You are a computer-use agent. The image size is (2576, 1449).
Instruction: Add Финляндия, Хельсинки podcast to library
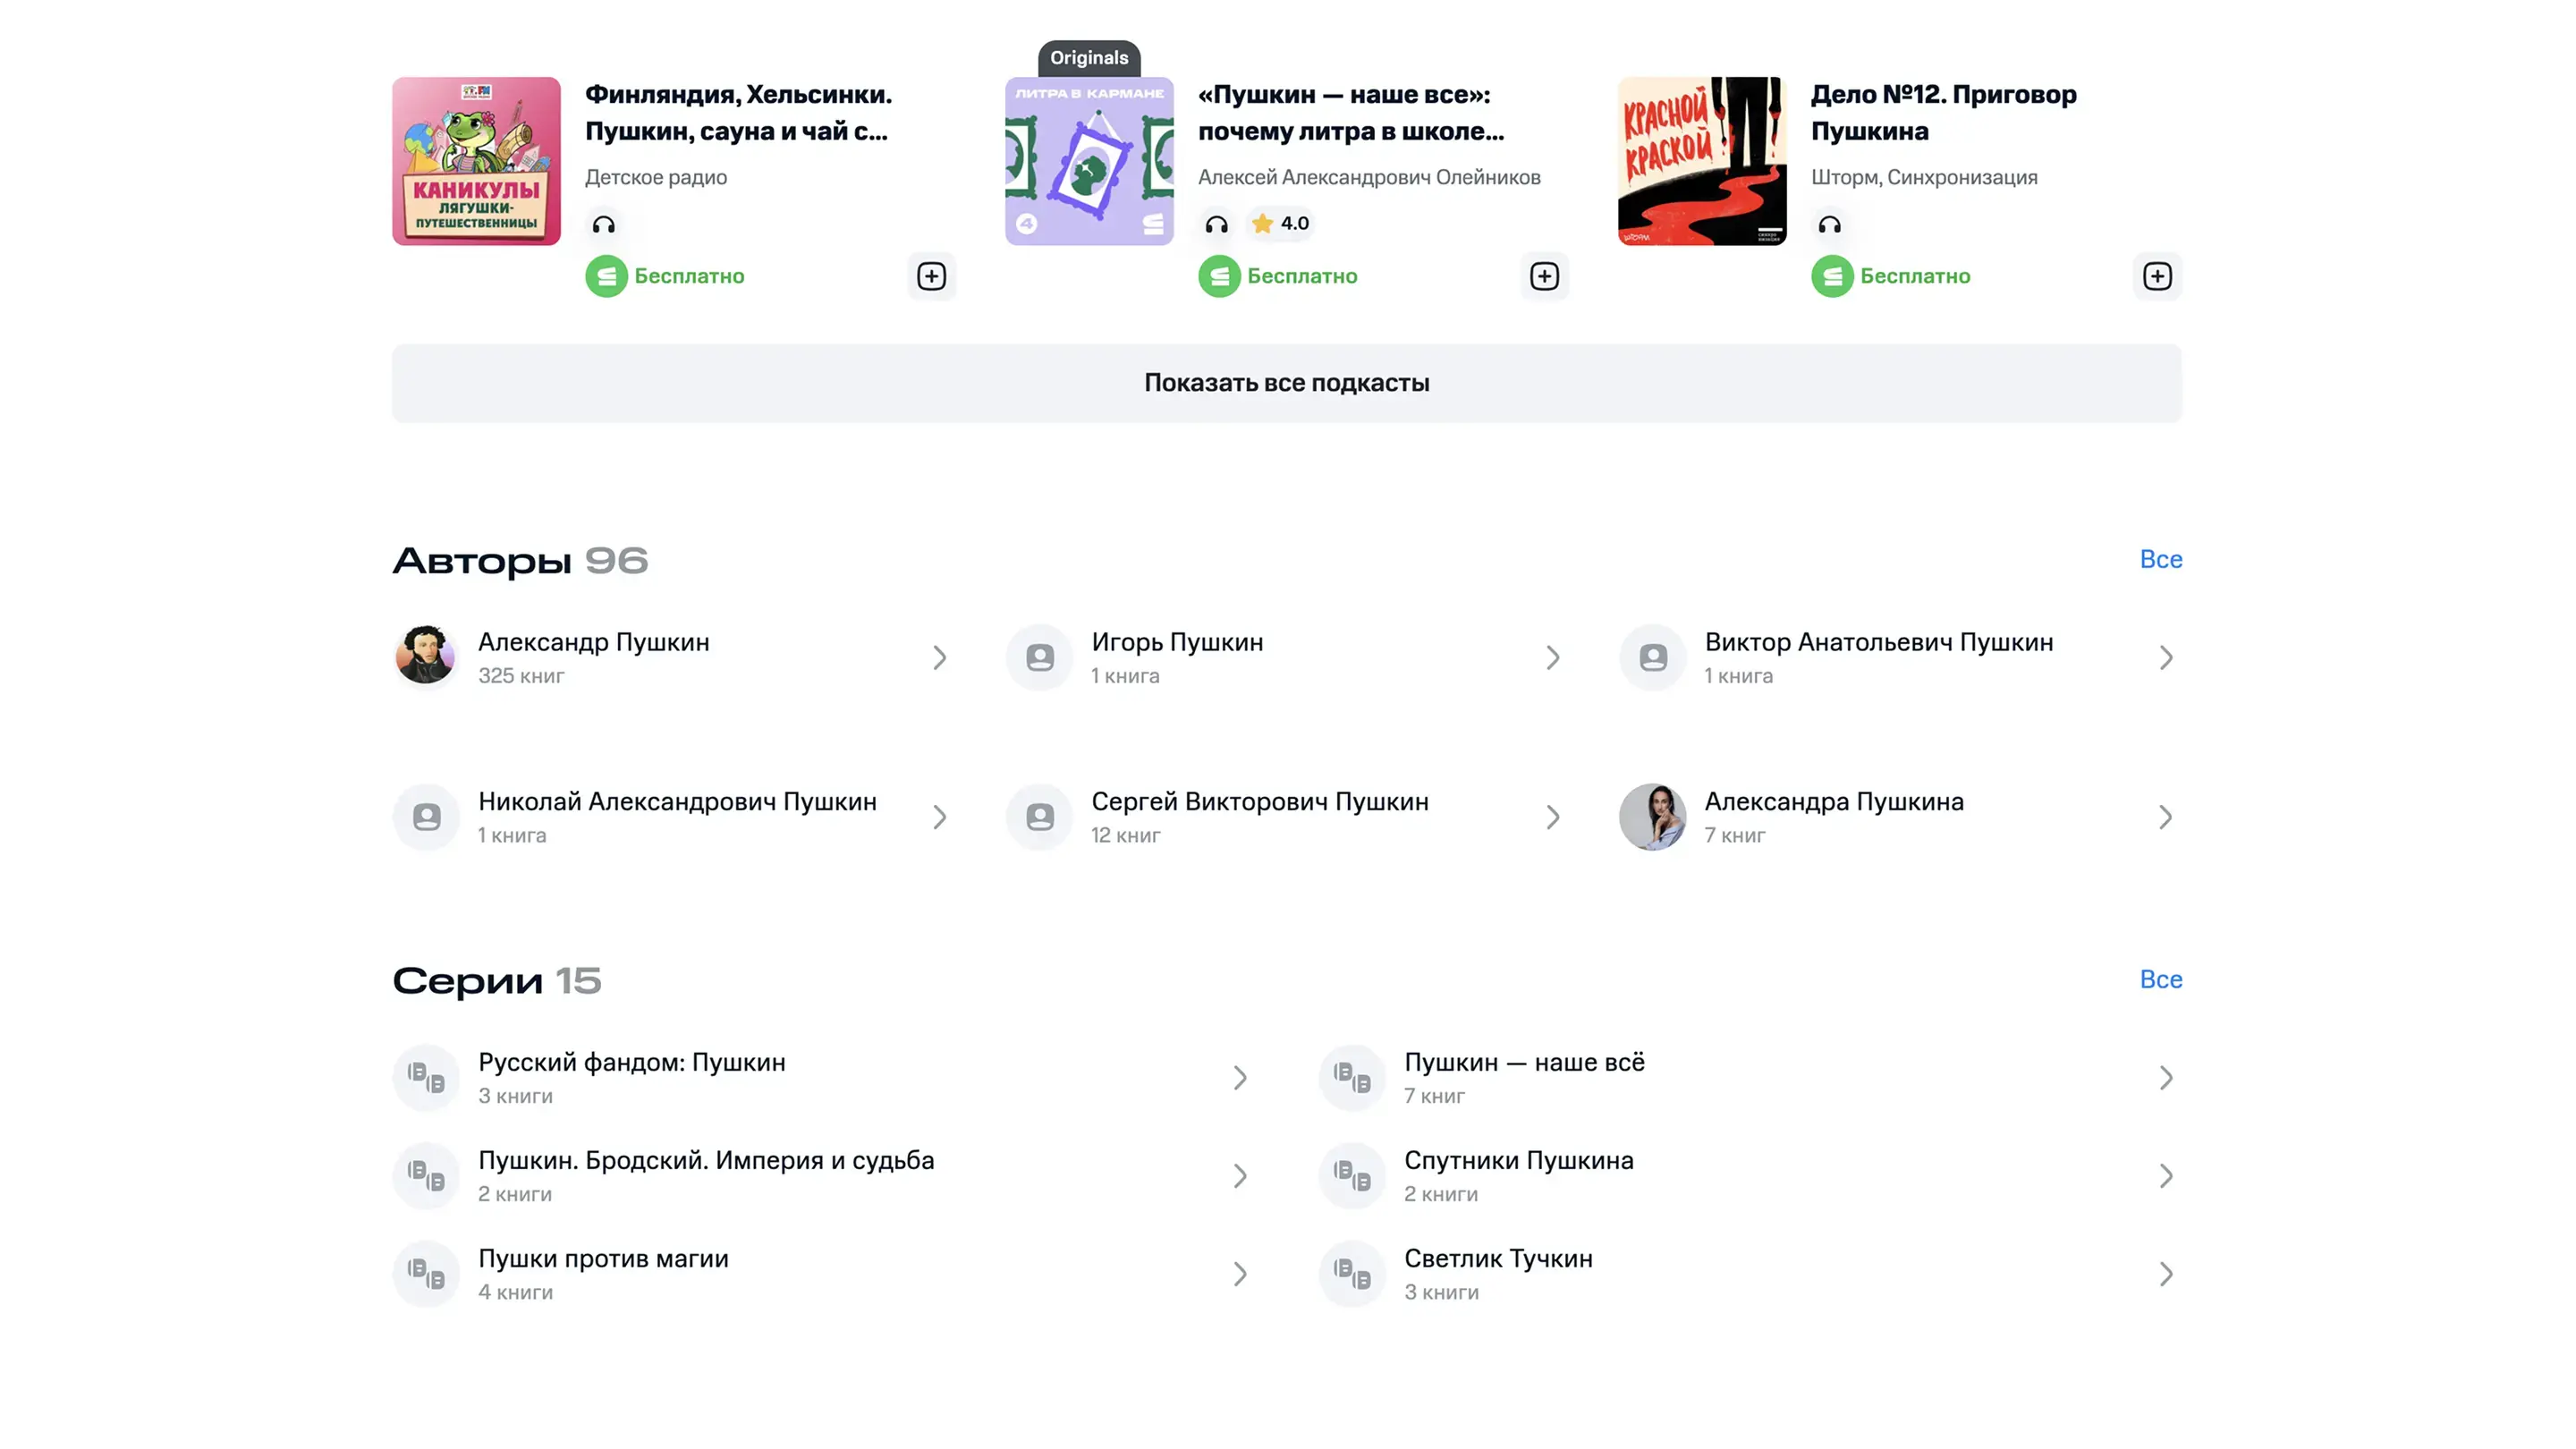931,276
